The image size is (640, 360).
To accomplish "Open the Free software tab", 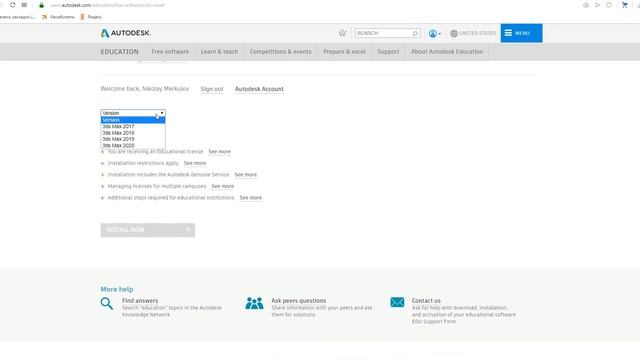I will click(170, 52).
